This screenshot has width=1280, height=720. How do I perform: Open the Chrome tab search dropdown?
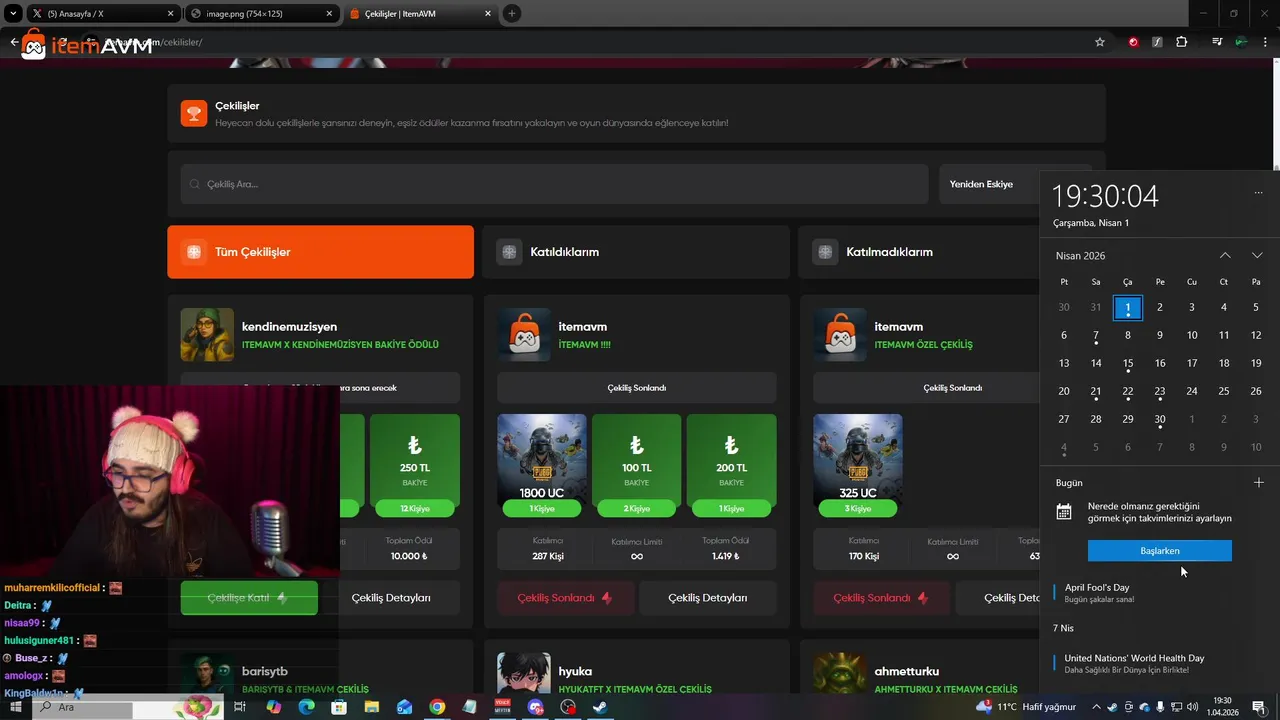[x=14, y=13]
